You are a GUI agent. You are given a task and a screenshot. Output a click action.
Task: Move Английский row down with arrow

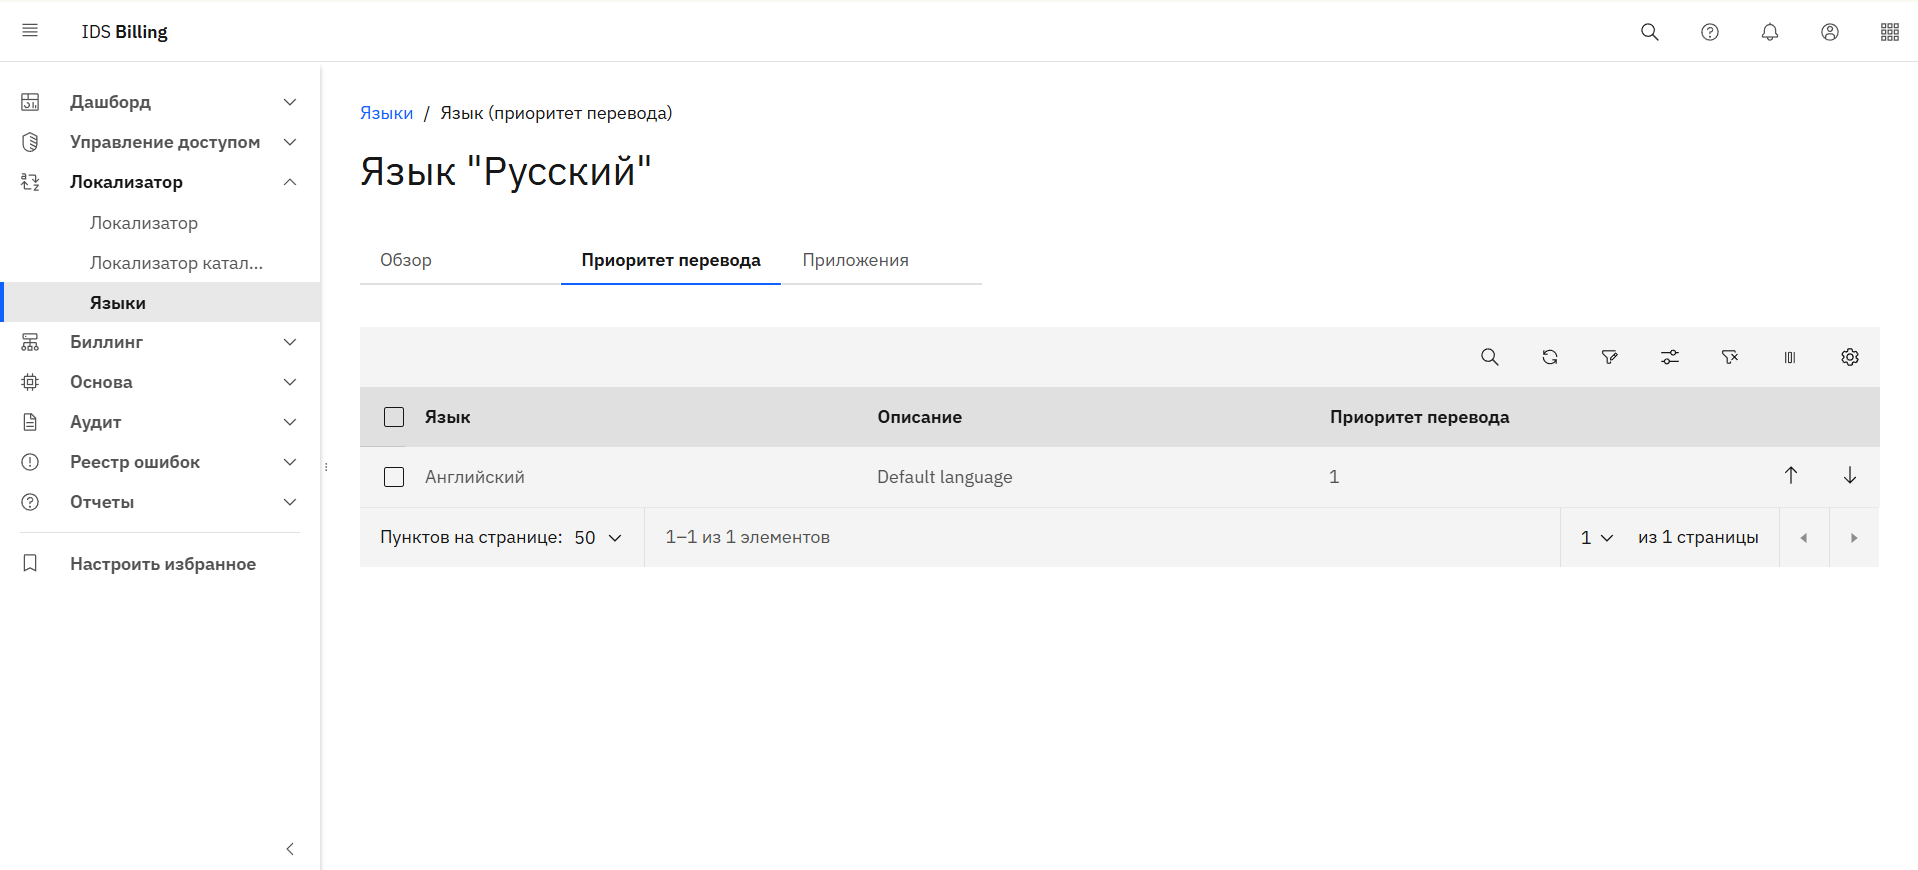1849,476
